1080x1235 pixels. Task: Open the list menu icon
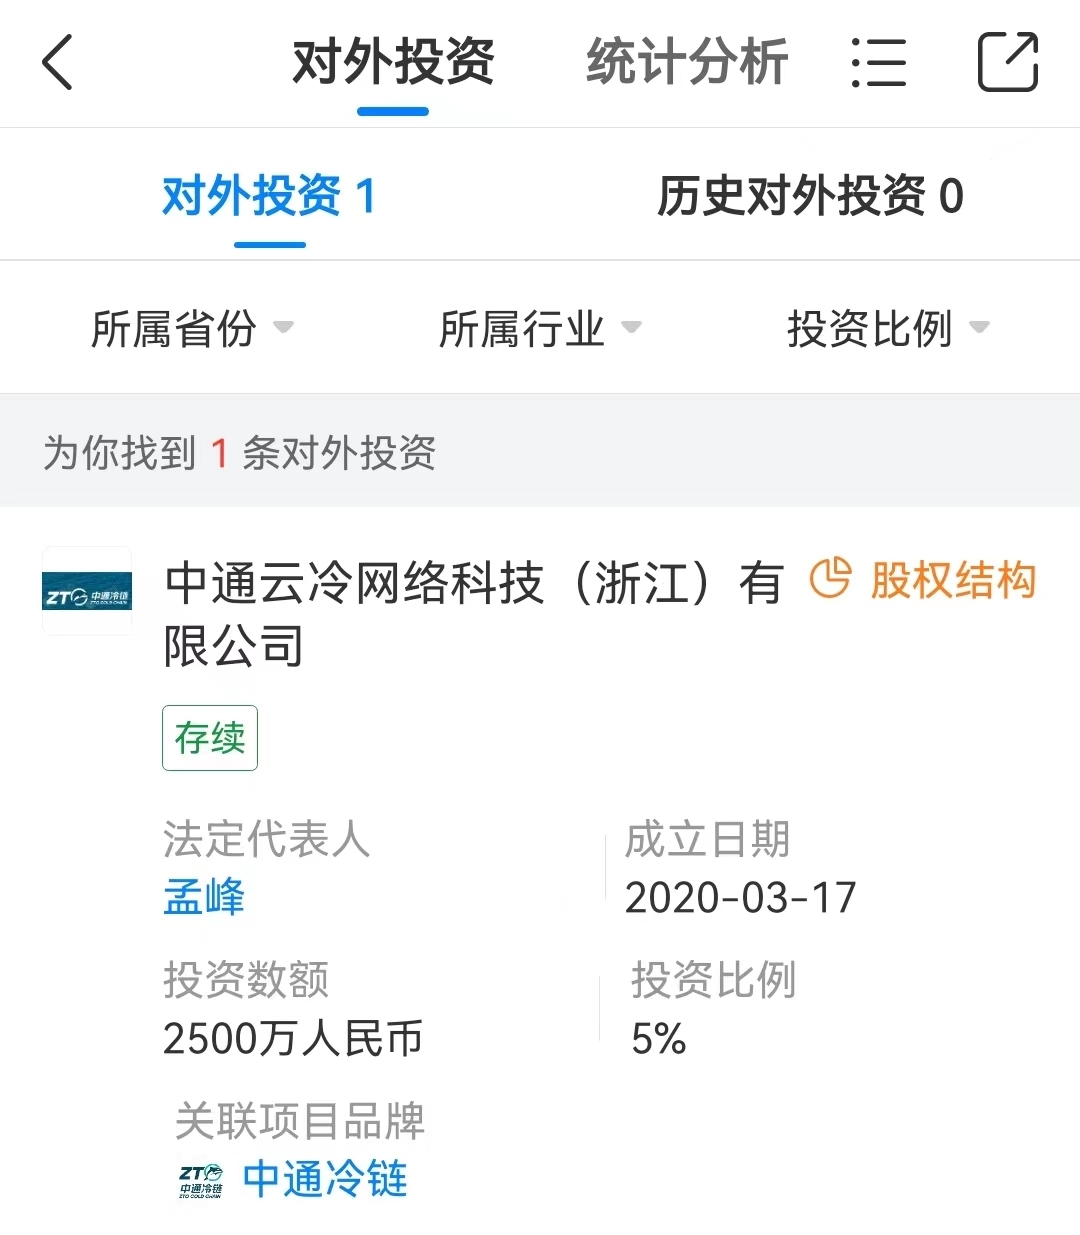click(x=879, y=63)
